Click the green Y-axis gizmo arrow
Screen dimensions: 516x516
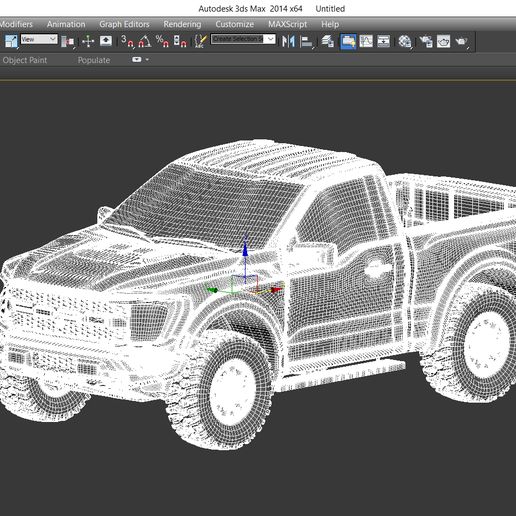point(213,290)
